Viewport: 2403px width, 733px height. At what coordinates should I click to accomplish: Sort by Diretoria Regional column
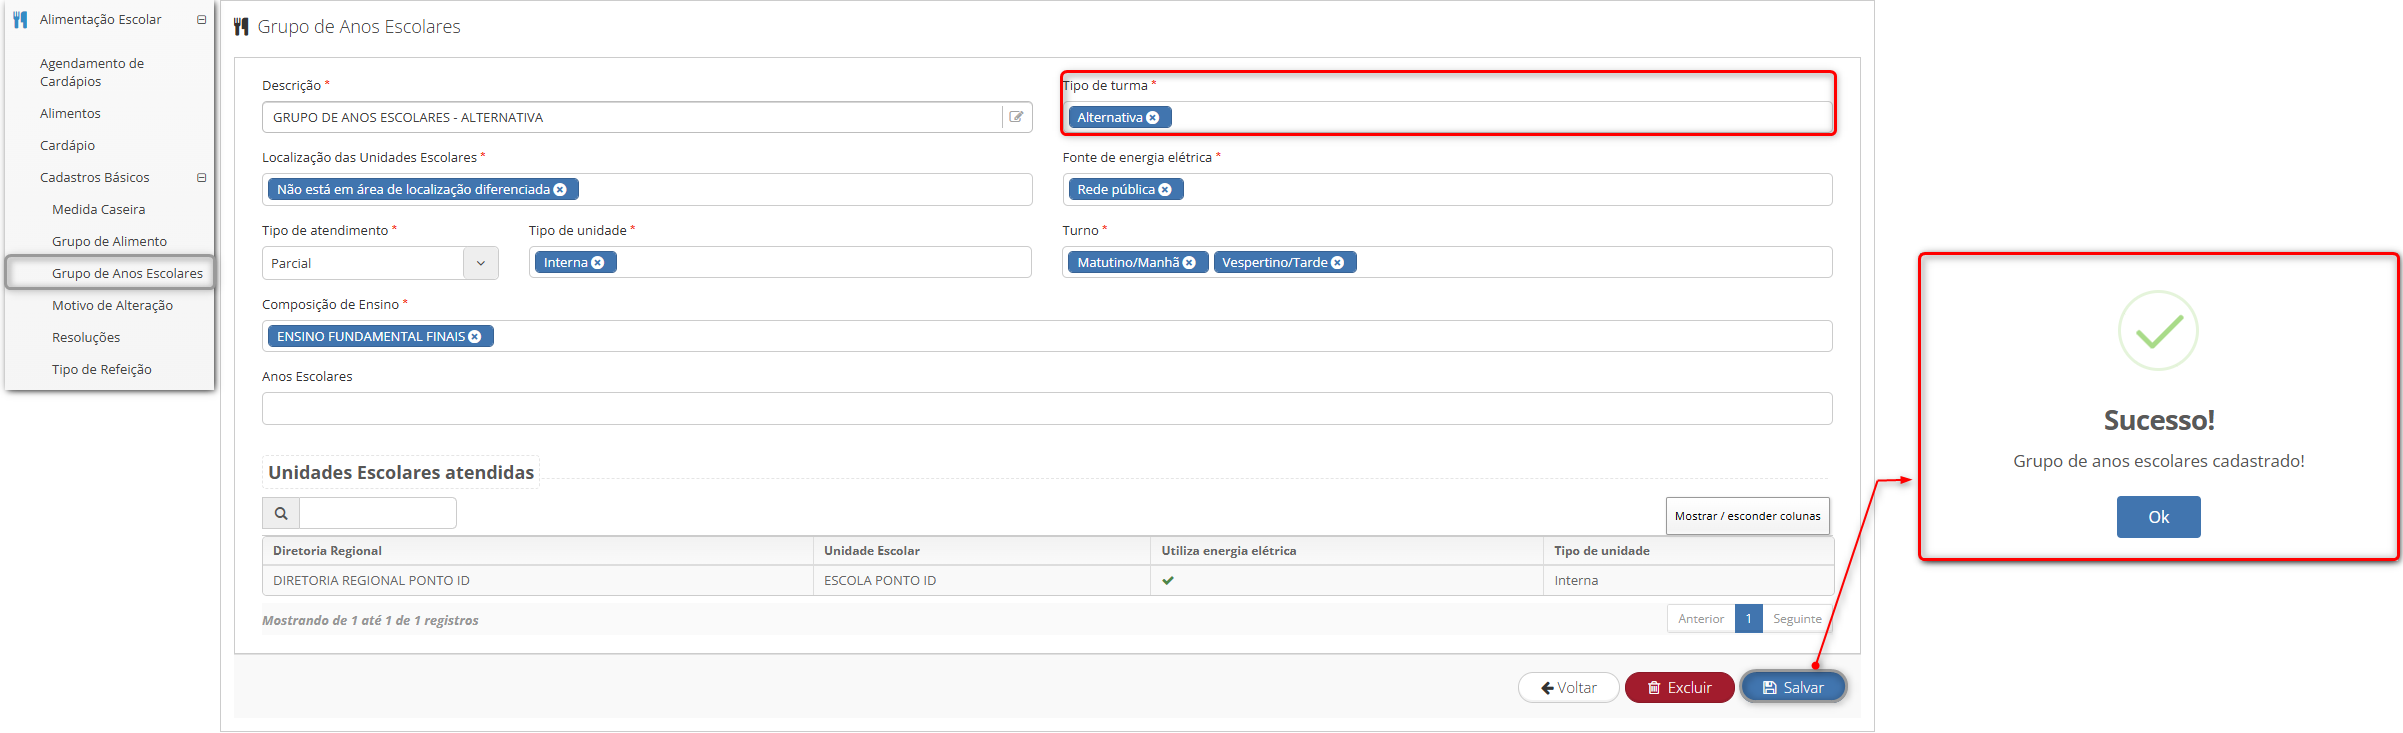(537, 551)
